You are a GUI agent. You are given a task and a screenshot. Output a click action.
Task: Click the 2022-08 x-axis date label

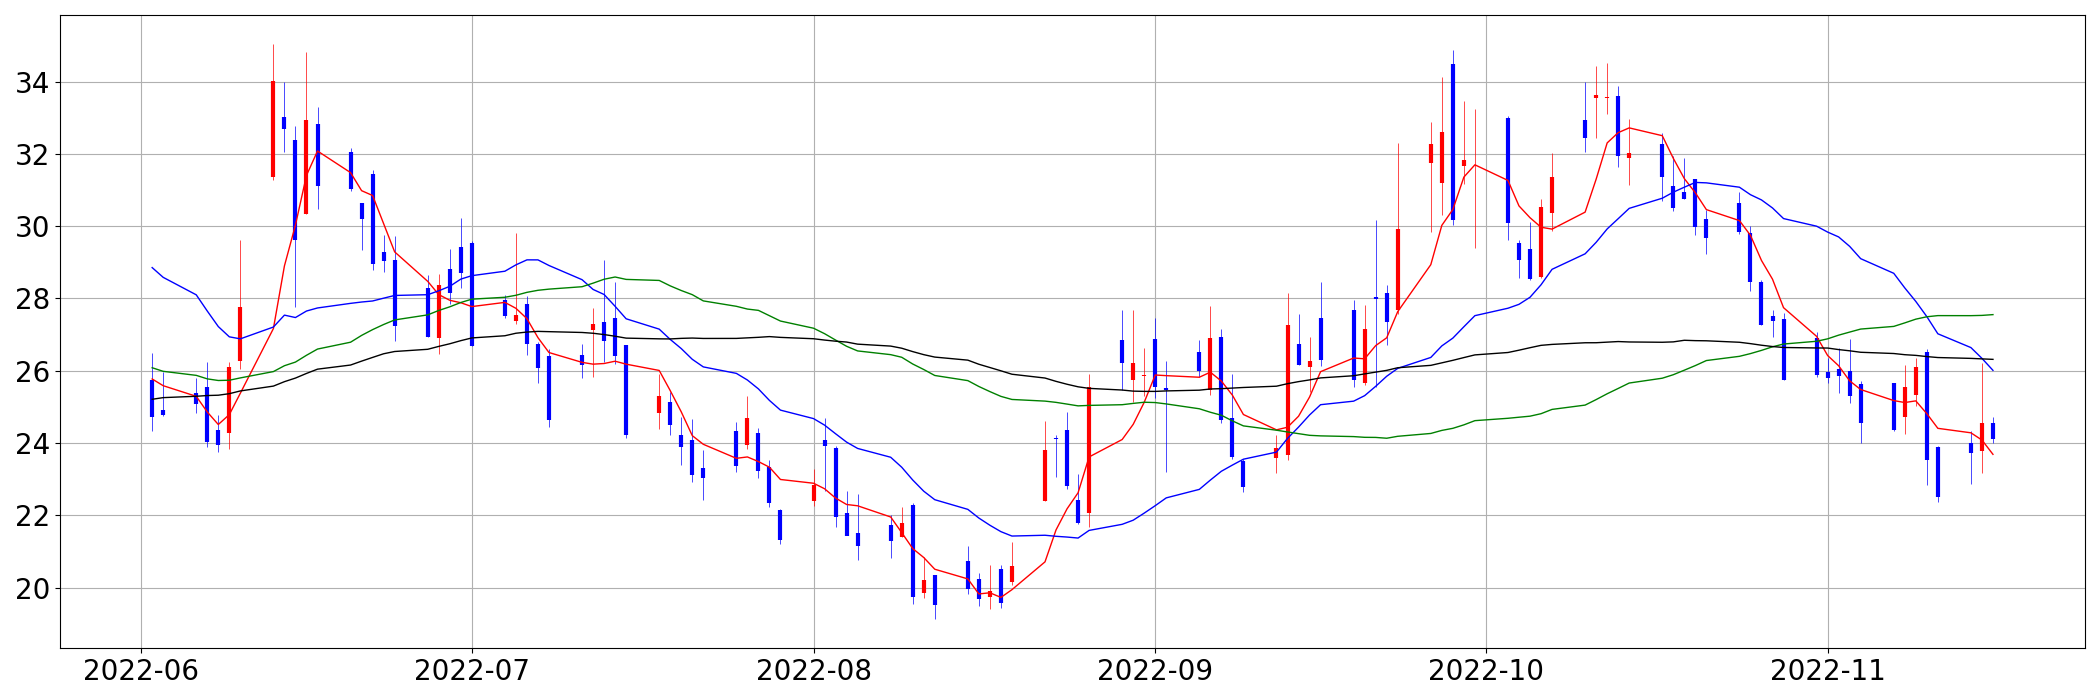click(814, 671)
